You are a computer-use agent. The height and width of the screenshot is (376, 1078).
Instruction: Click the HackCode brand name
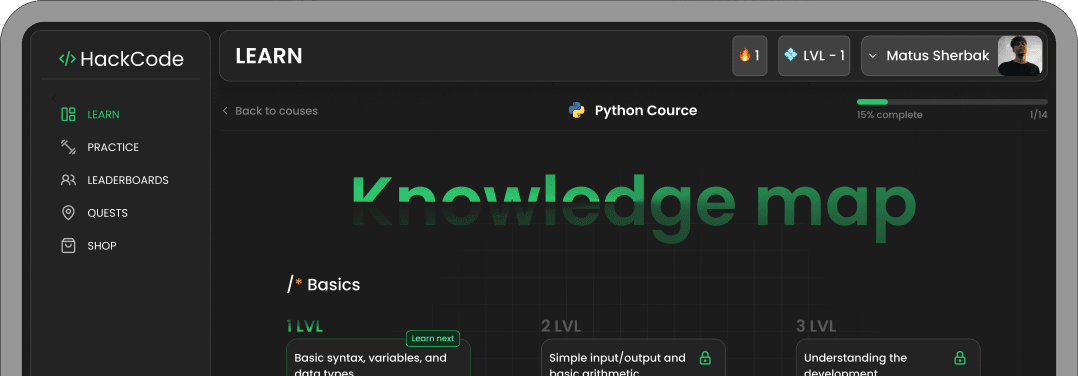point(132,59)
